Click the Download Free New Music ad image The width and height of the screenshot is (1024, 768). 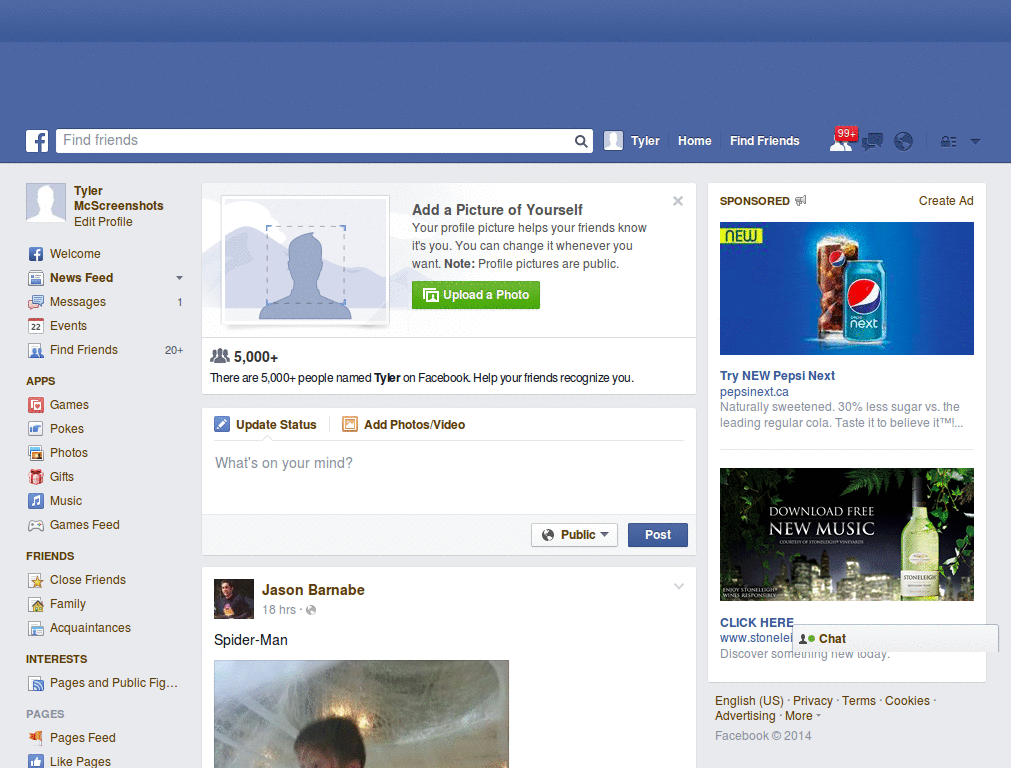[x=846, y=534]
